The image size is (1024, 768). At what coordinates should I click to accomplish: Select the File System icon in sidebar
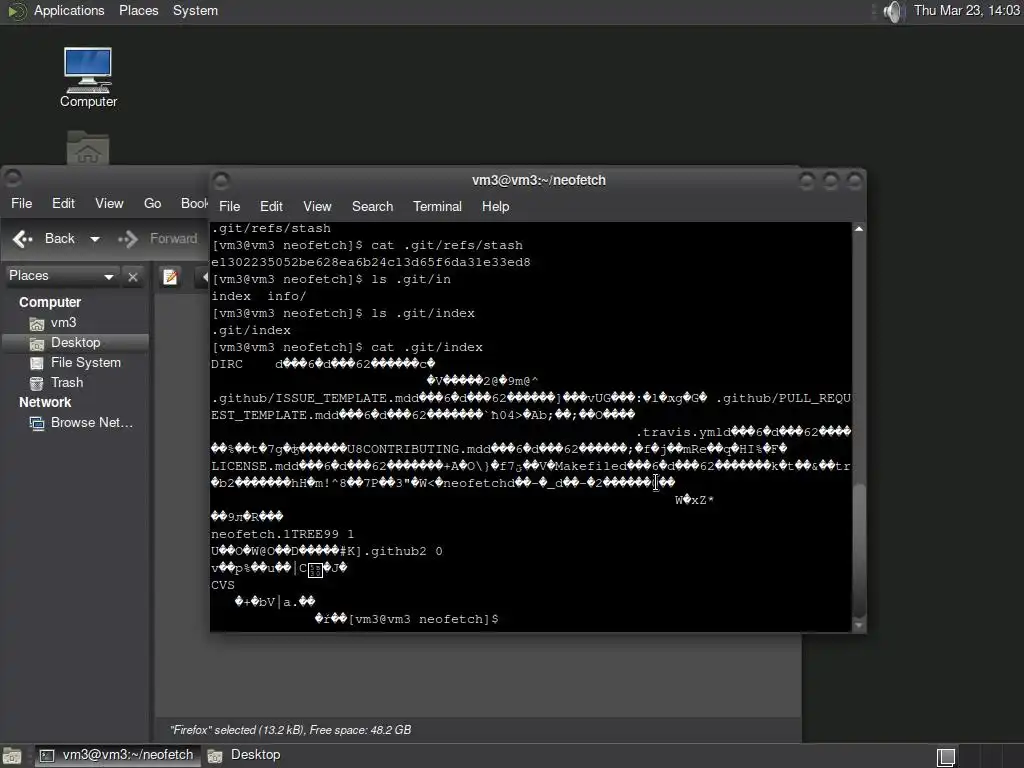pyautogui.click(x=37, y=363)
